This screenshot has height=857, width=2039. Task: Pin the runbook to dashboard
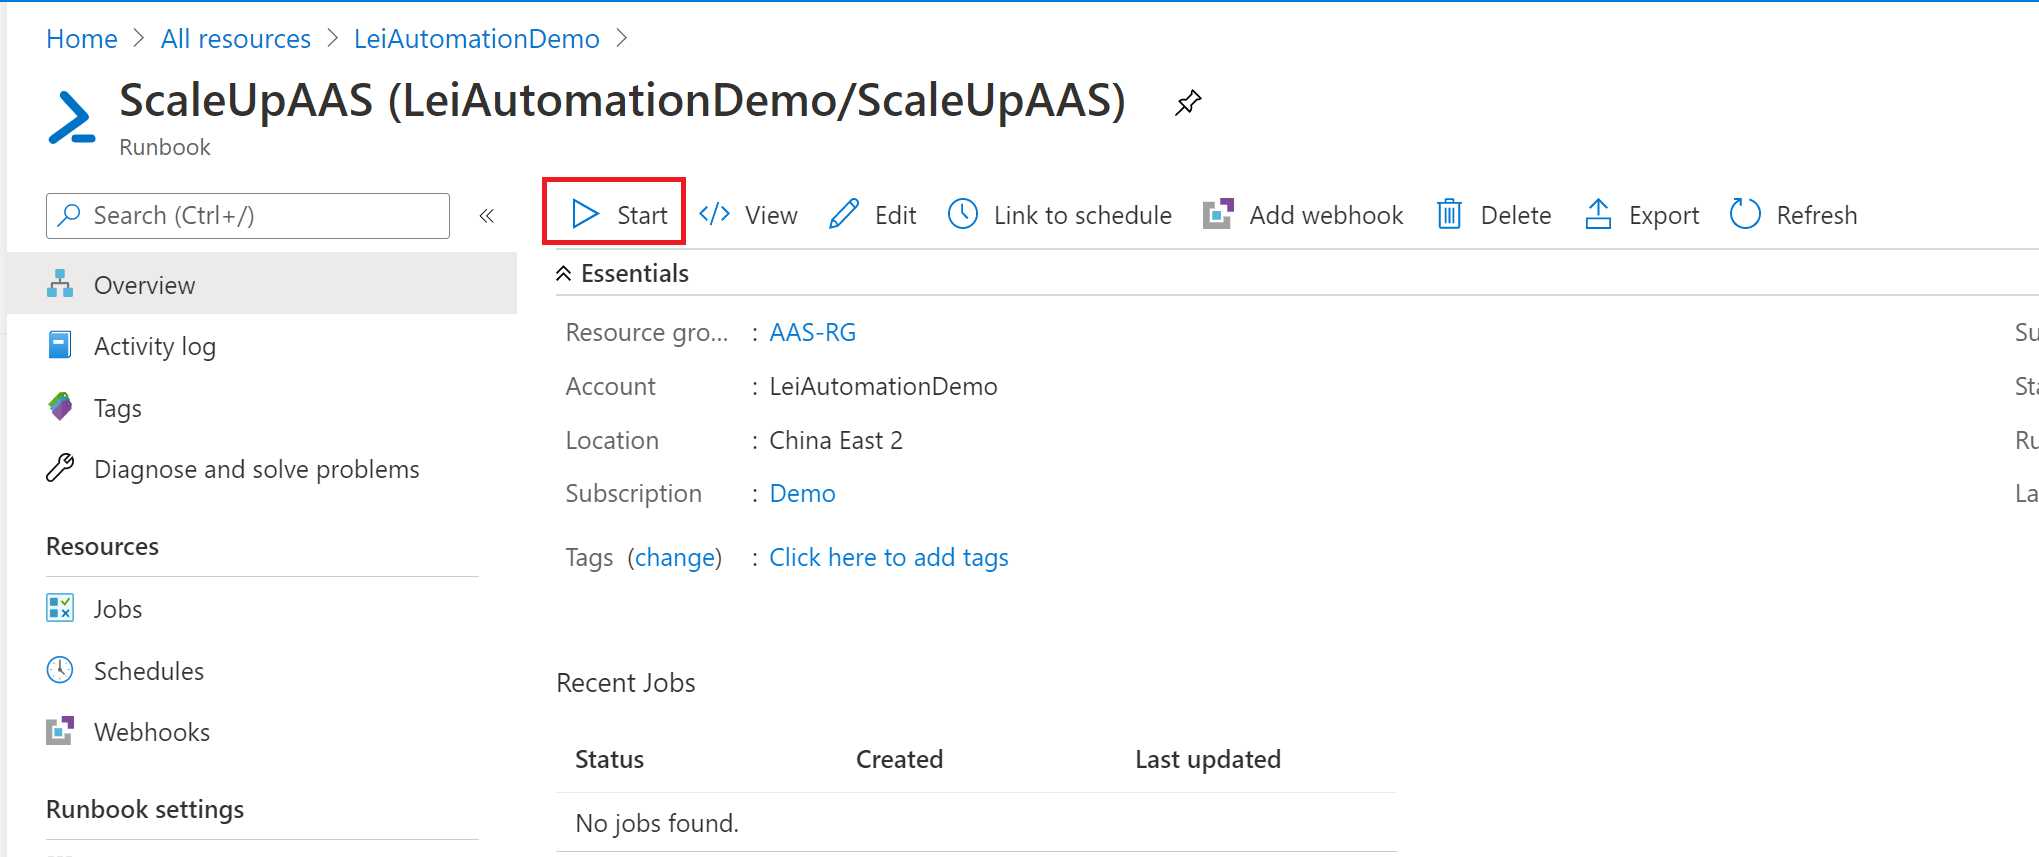[1188, 102]
